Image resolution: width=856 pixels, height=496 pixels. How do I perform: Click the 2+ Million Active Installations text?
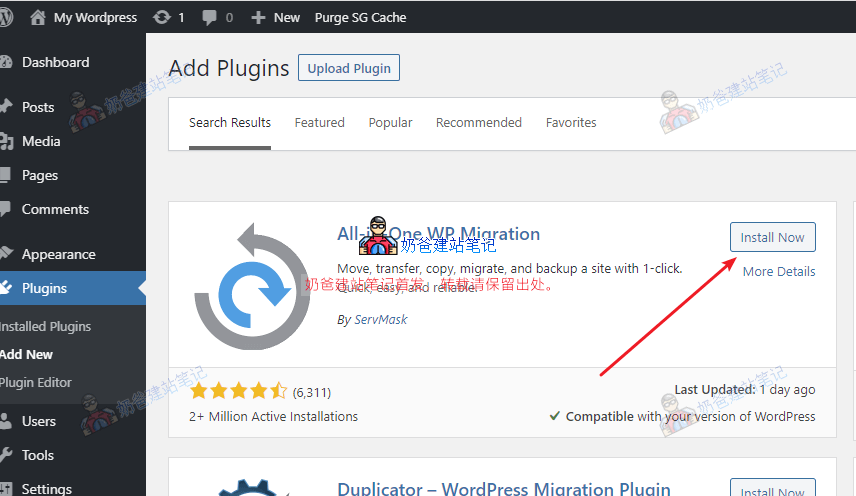tap(274, 416)
